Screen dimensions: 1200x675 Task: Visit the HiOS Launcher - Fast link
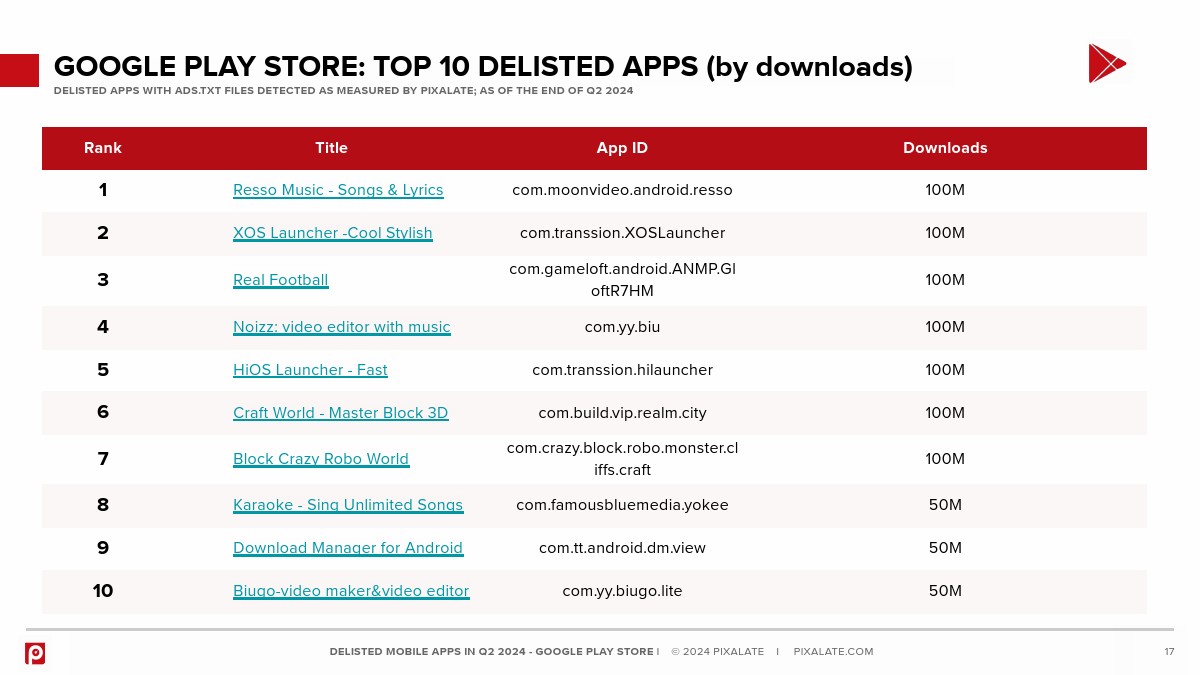pyautogui.click(x=310, y=370)
